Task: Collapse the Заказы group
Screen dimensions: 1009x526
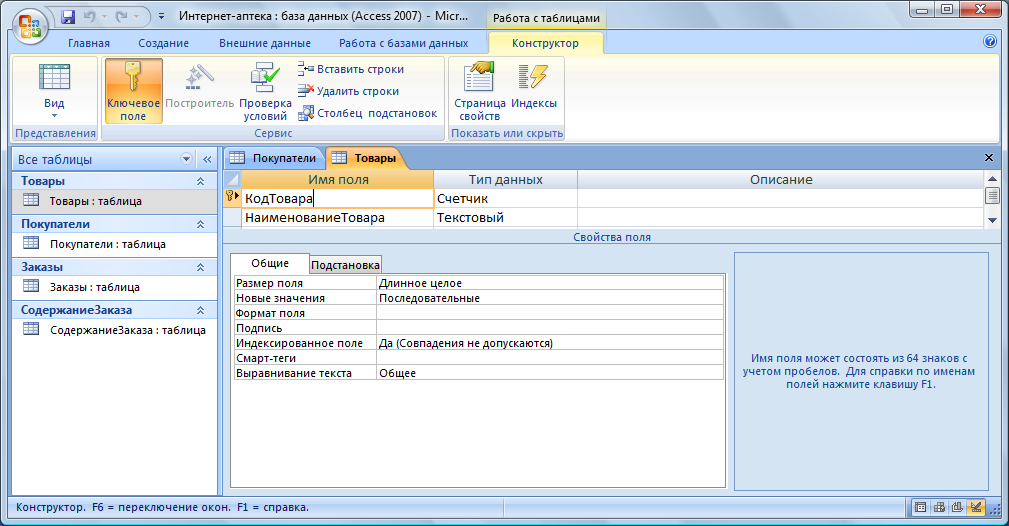Action: click(x=200, y=267)
